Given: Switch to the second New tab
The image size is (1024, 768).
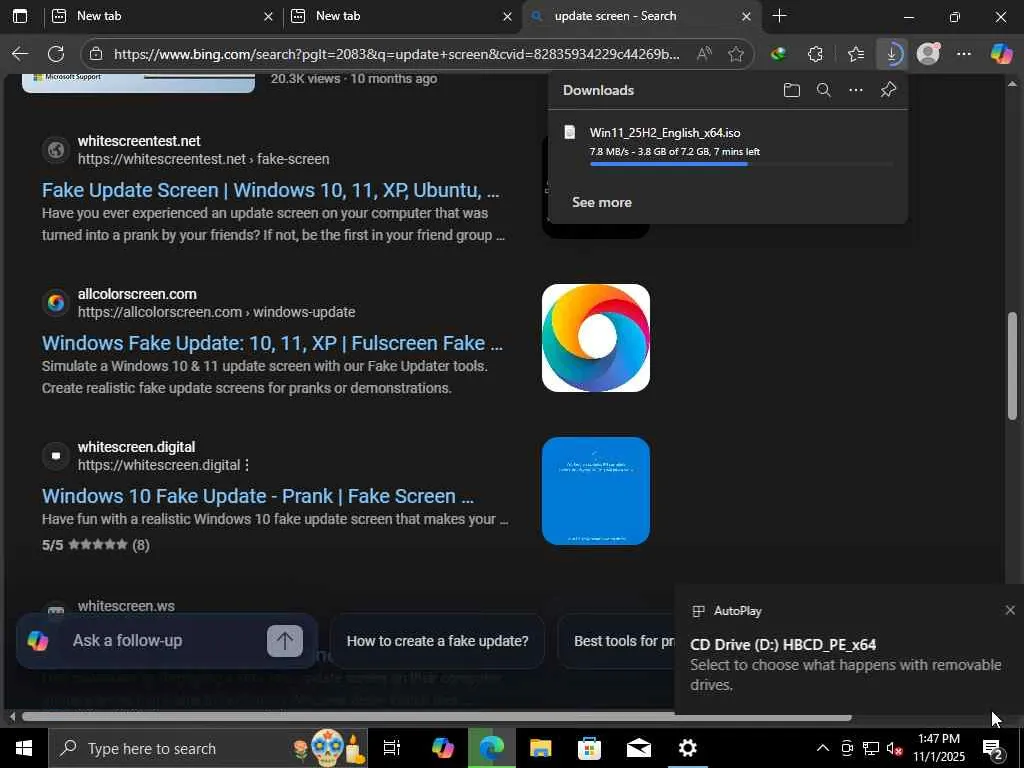Looking at the screenshot, I should click(x=401, y=16).
